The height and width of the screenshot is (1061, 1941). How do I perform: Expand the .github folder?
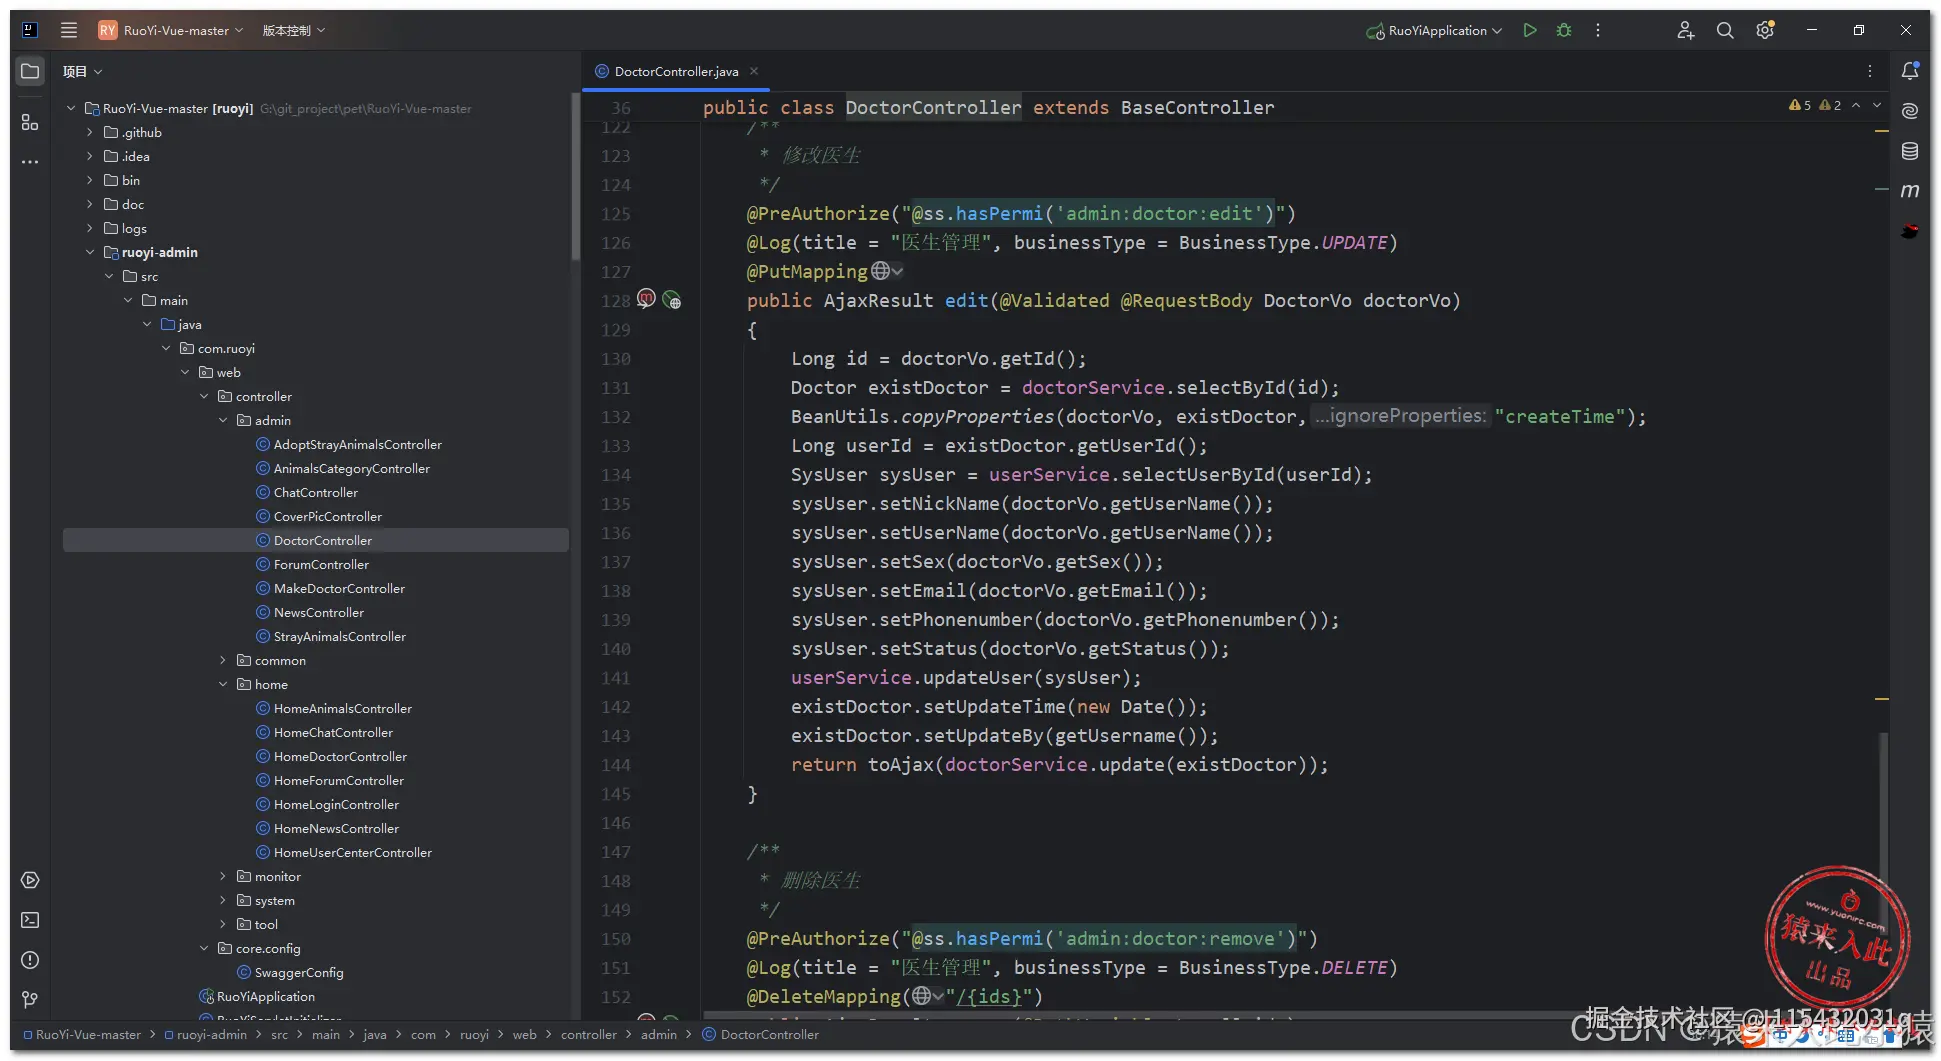(89, 132)
